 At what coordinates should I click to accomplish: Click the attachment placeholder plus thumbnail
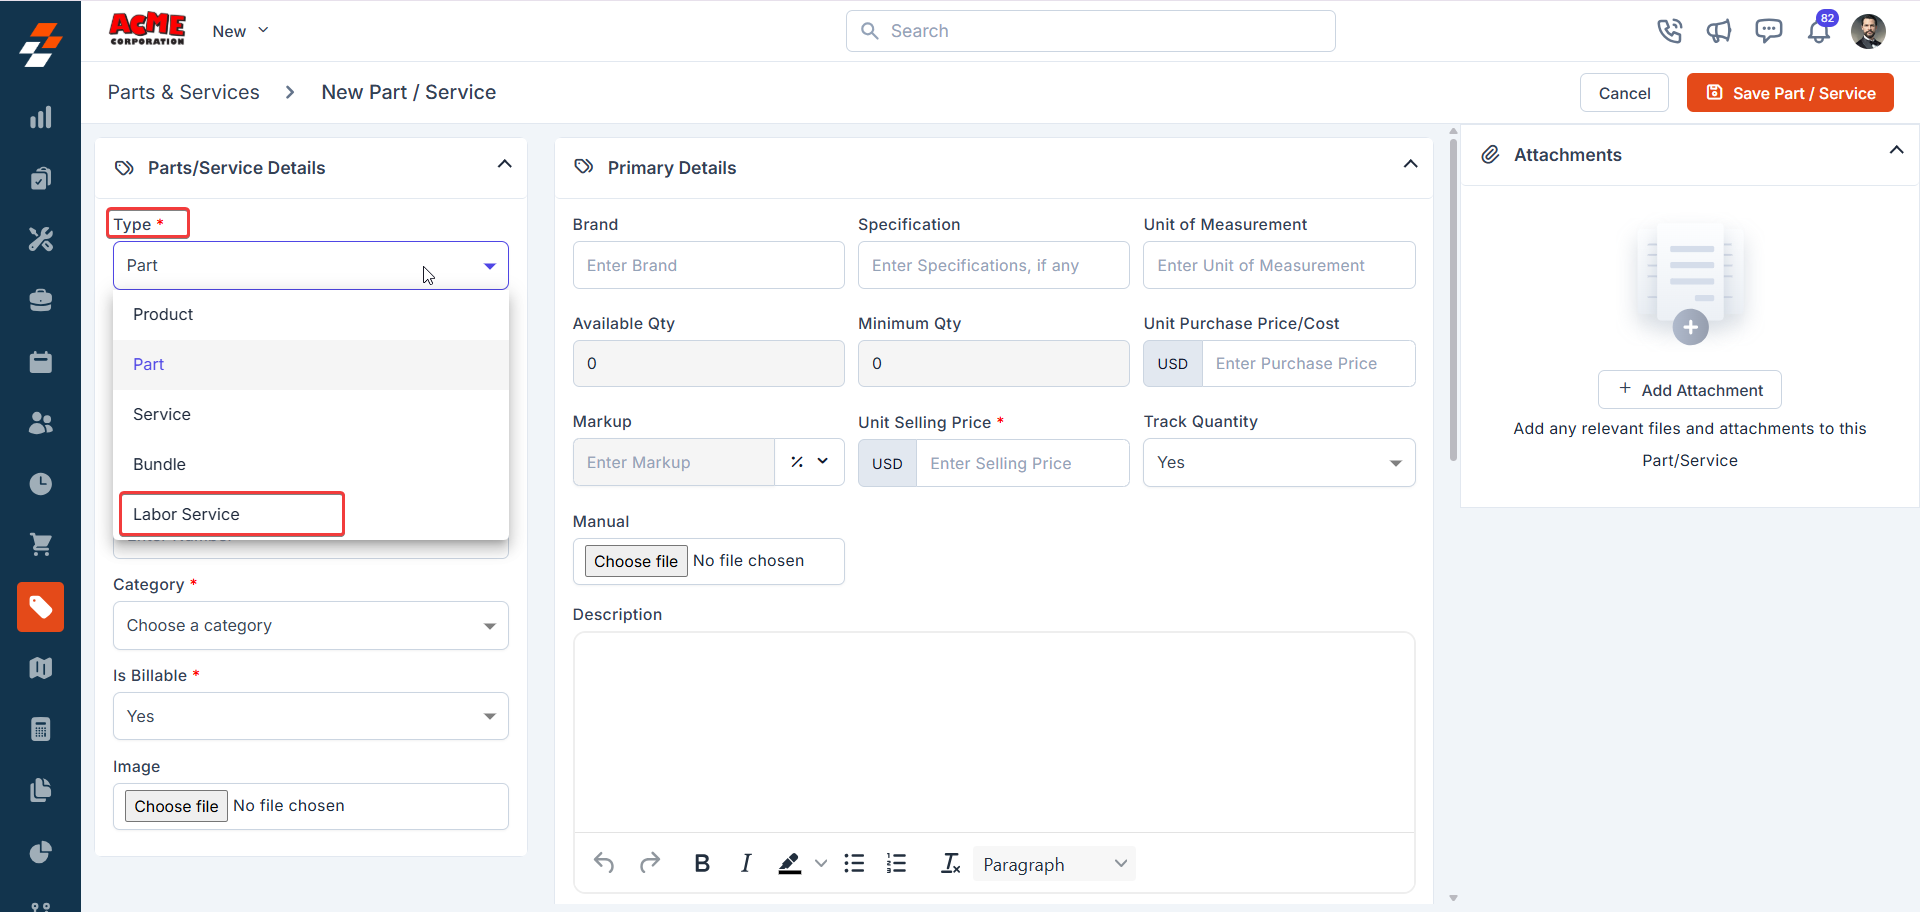coord(1690,285)
